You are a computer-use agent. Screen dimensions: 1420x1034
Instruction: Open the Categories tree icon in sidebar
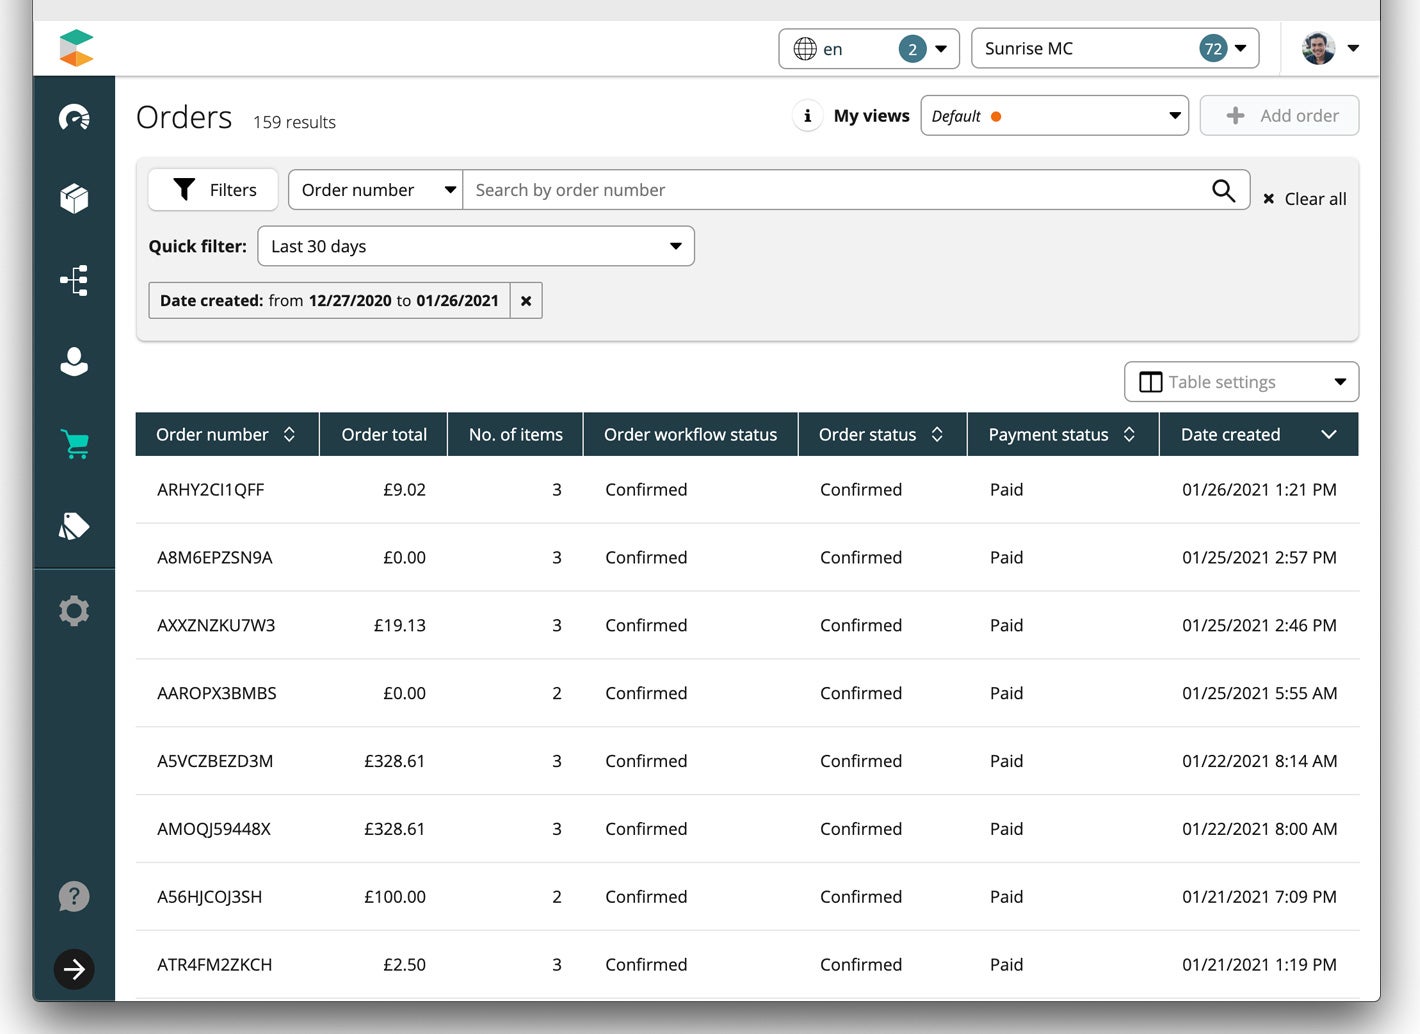[74, 280]
